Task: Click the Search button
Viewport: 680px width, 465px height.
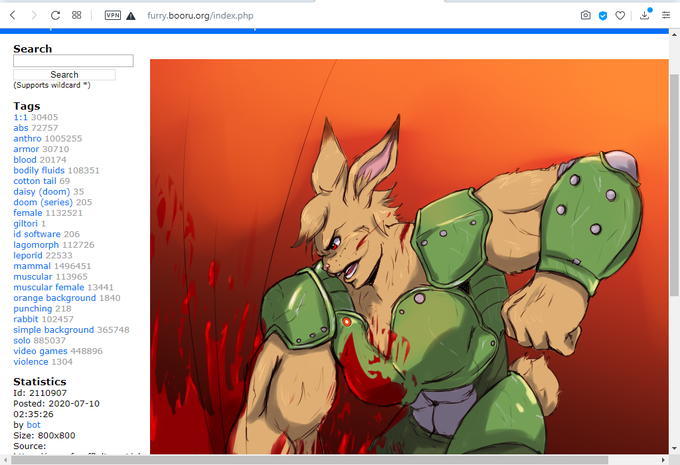Action: point(64,75)
